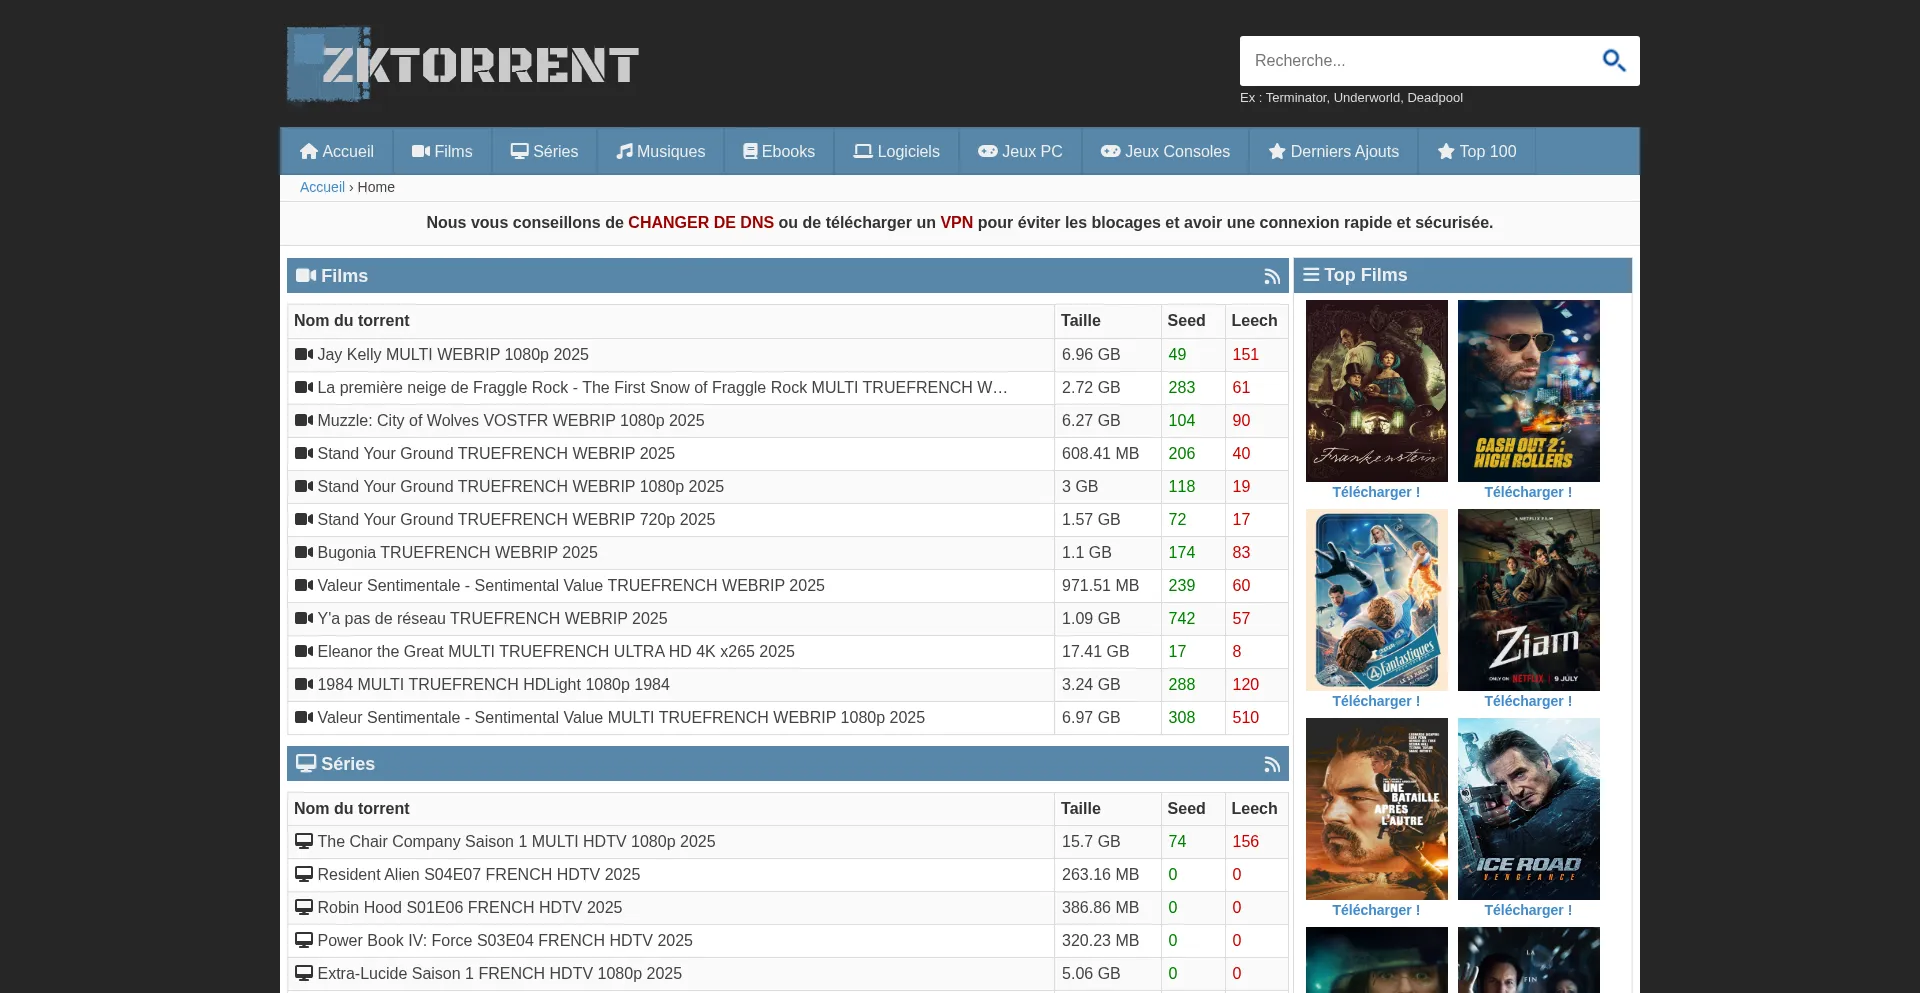The image size is (1920, 993).
Task: Follow the CHANGER DE DNS link
Action: coord(701,223)
